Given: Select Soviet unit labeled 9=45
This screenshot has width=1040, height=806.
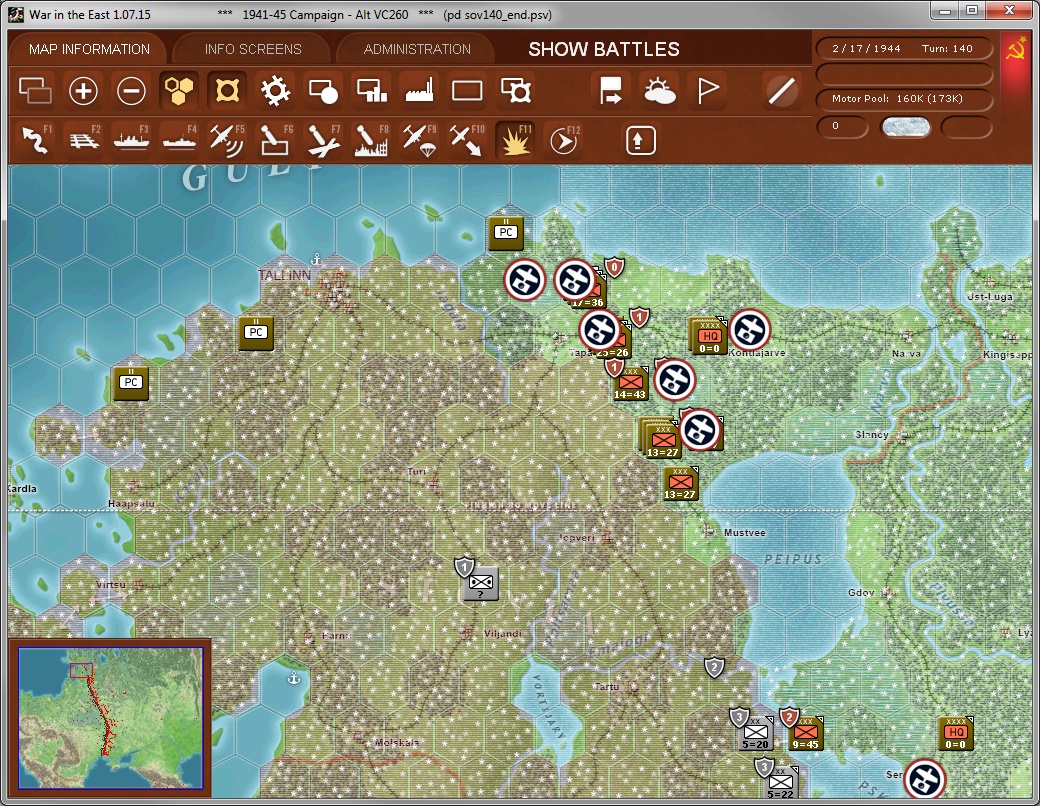Looking at the screenshot, I should tap(805, 733).
